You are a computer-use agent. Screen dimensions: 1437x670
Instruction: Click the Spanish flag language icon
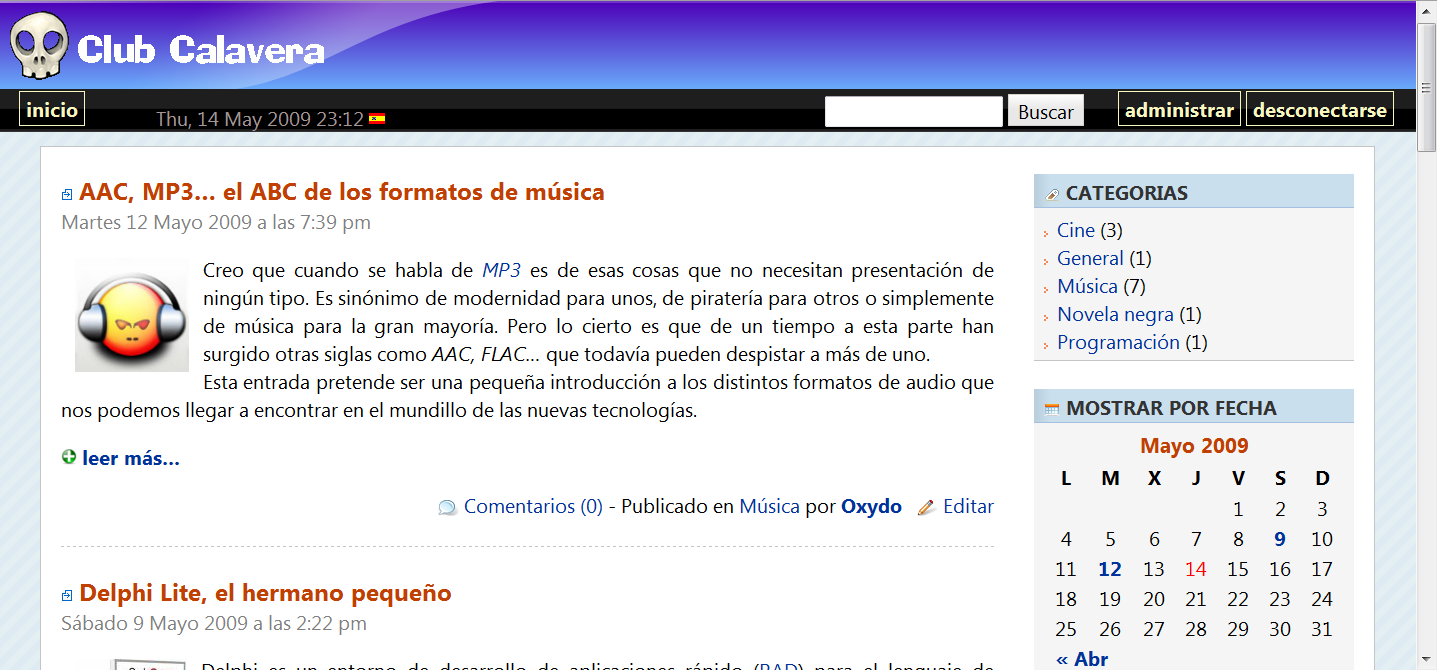(377, 119)
